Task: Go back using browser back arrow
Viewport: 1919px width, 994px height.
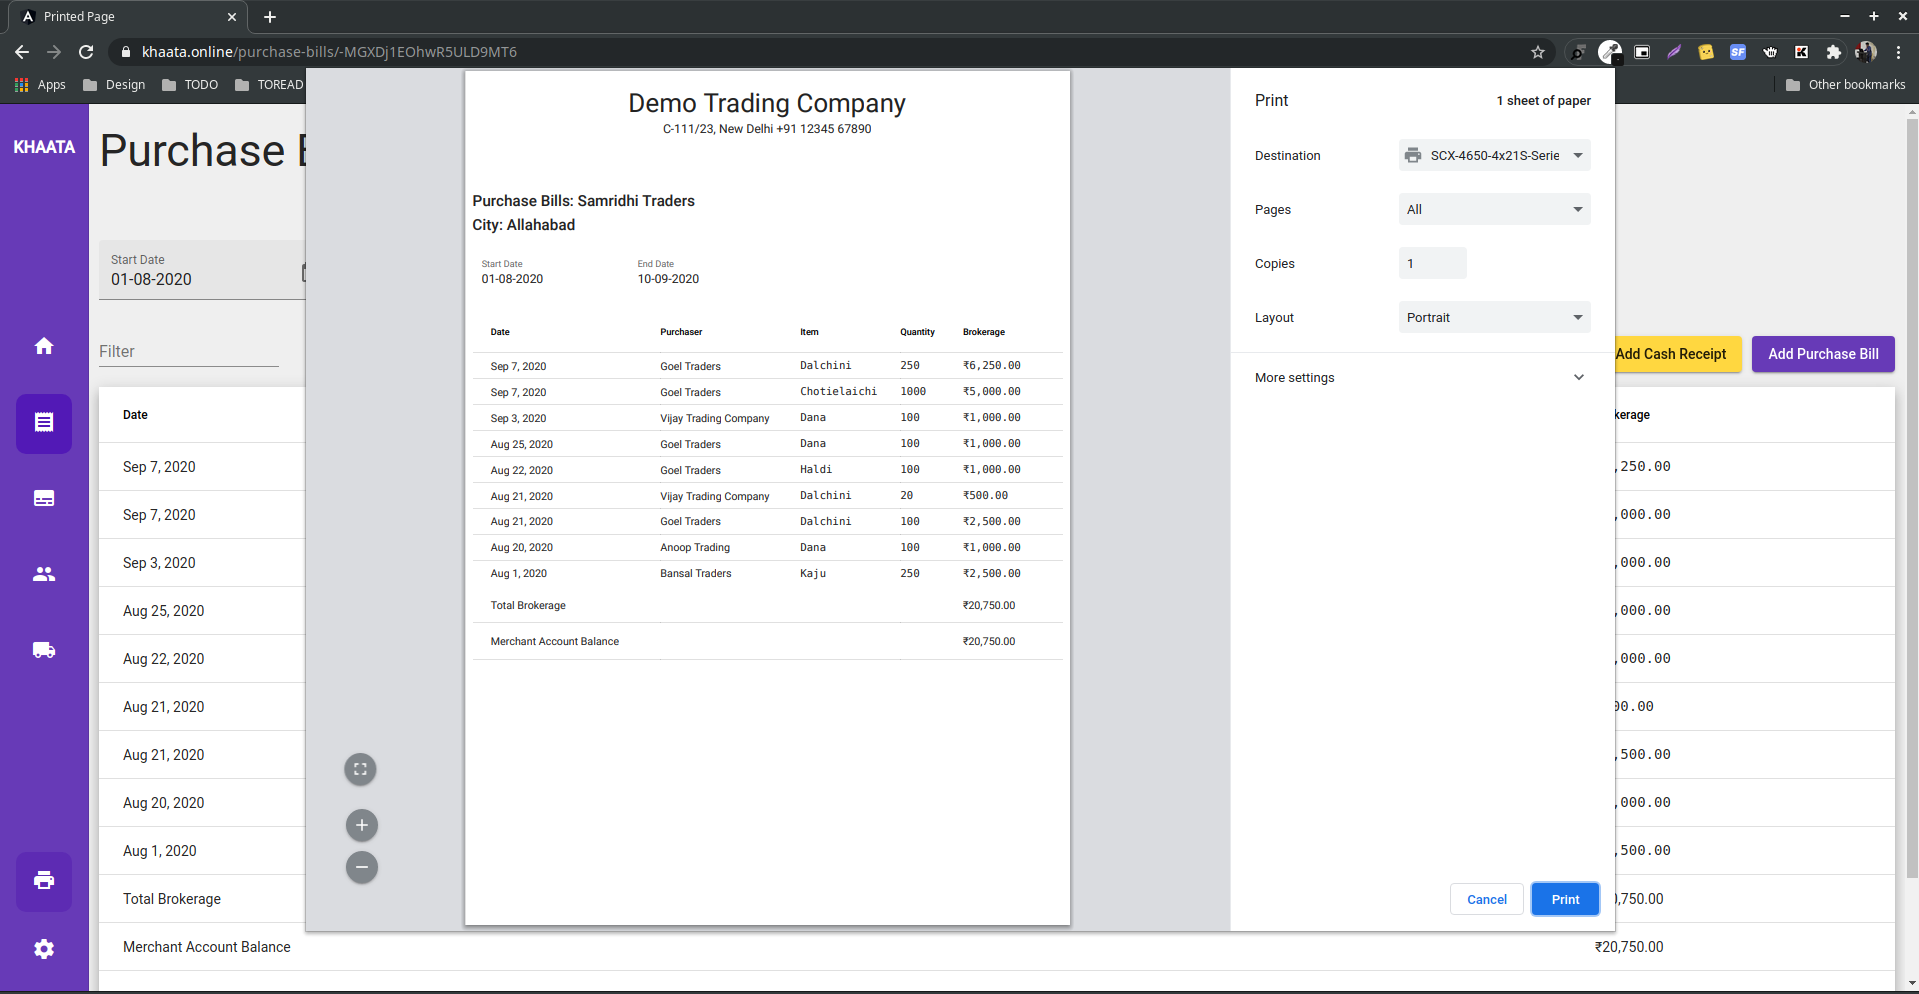Action: [22, 52]
